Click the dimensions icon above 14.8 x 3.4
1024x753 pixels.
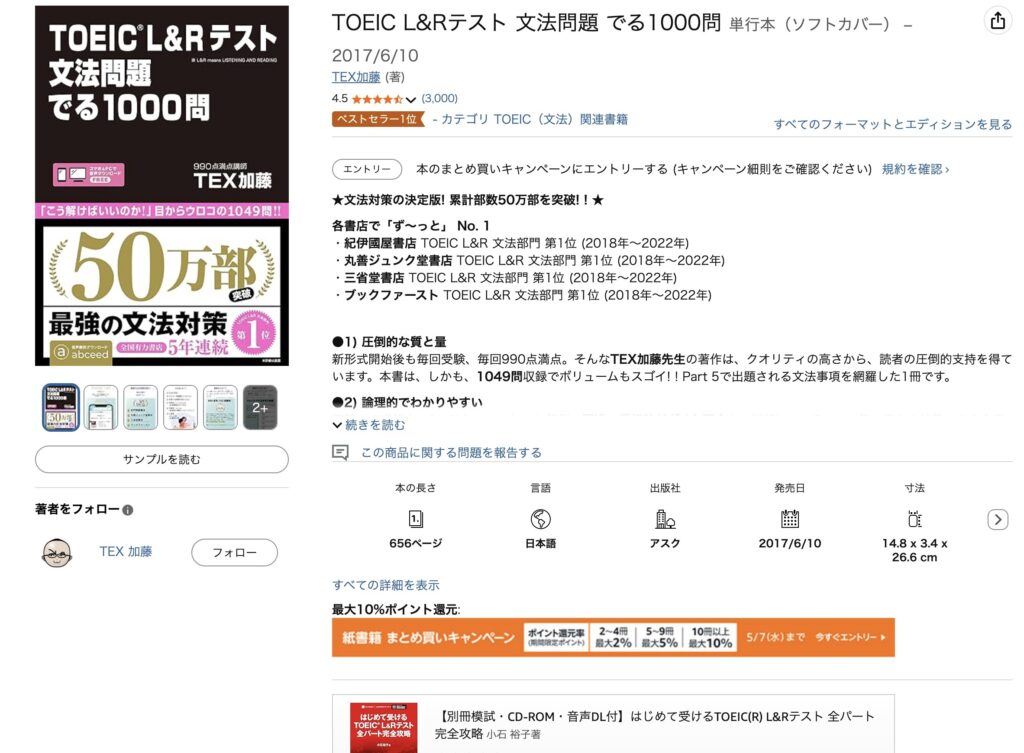click(914, 519)
